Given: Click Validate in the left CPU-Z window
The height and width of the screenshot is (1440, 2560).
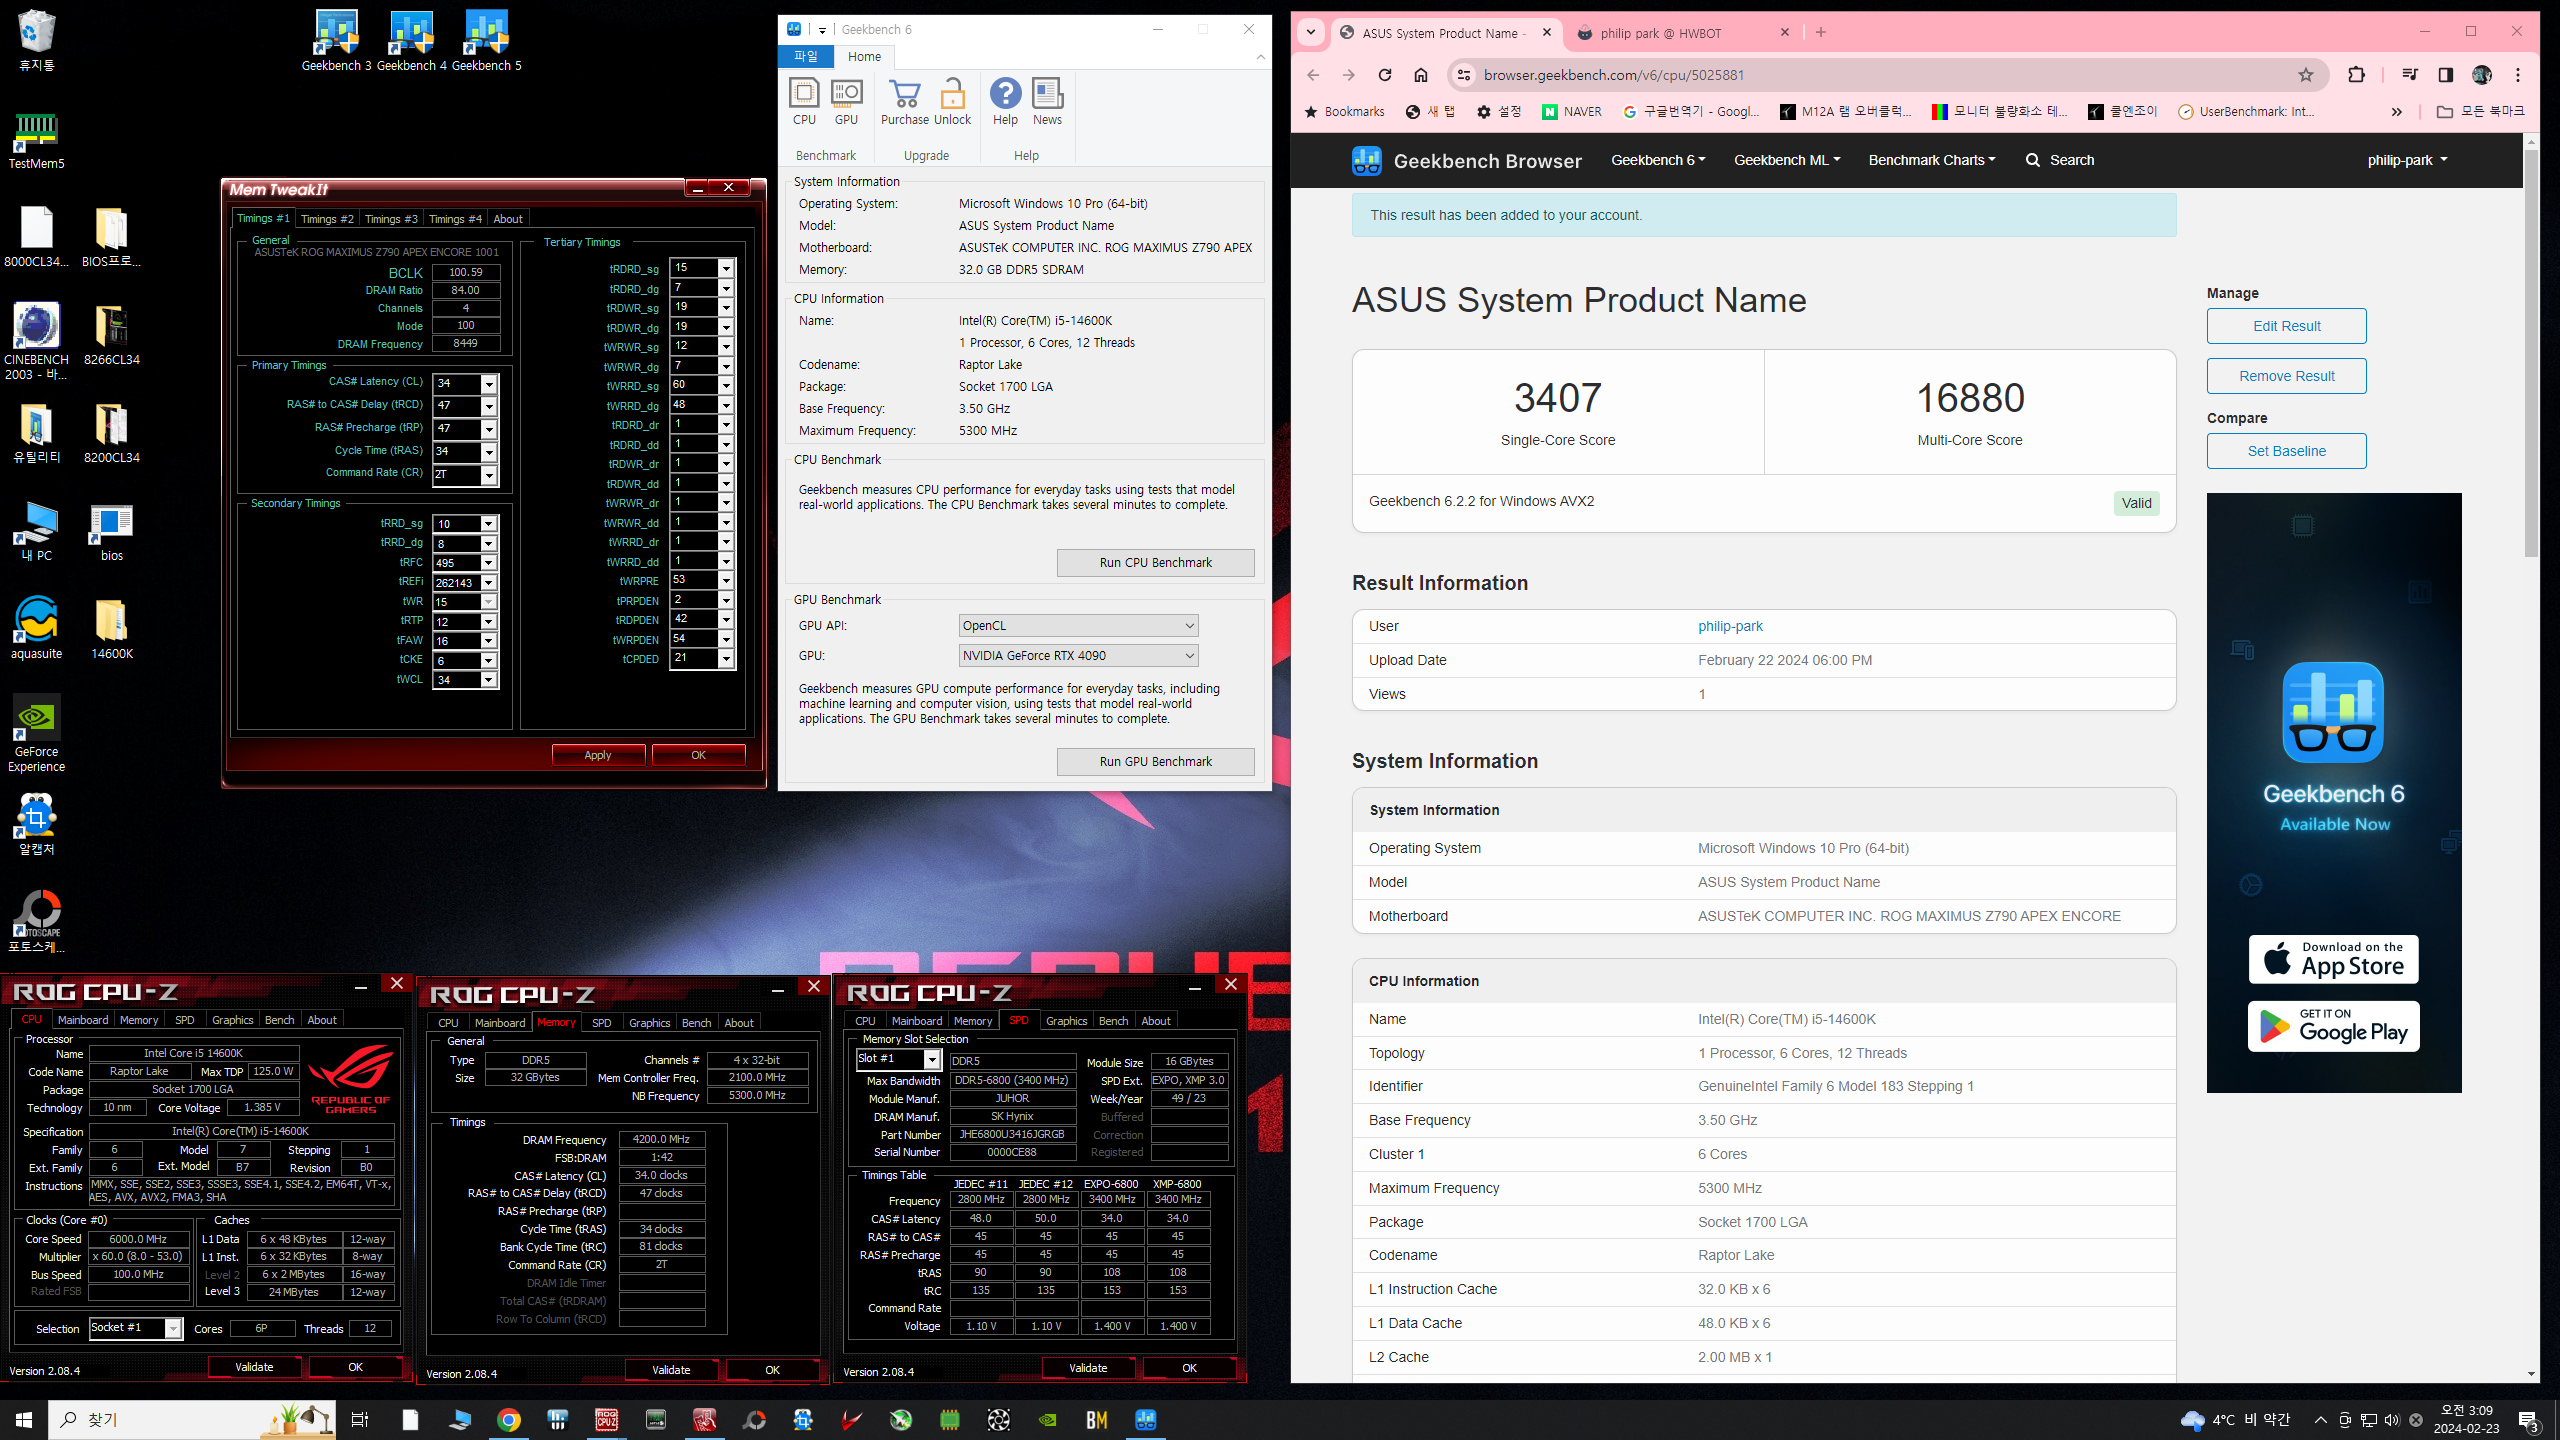Looking at the screenshot, I should click(x=254, y=1367).
